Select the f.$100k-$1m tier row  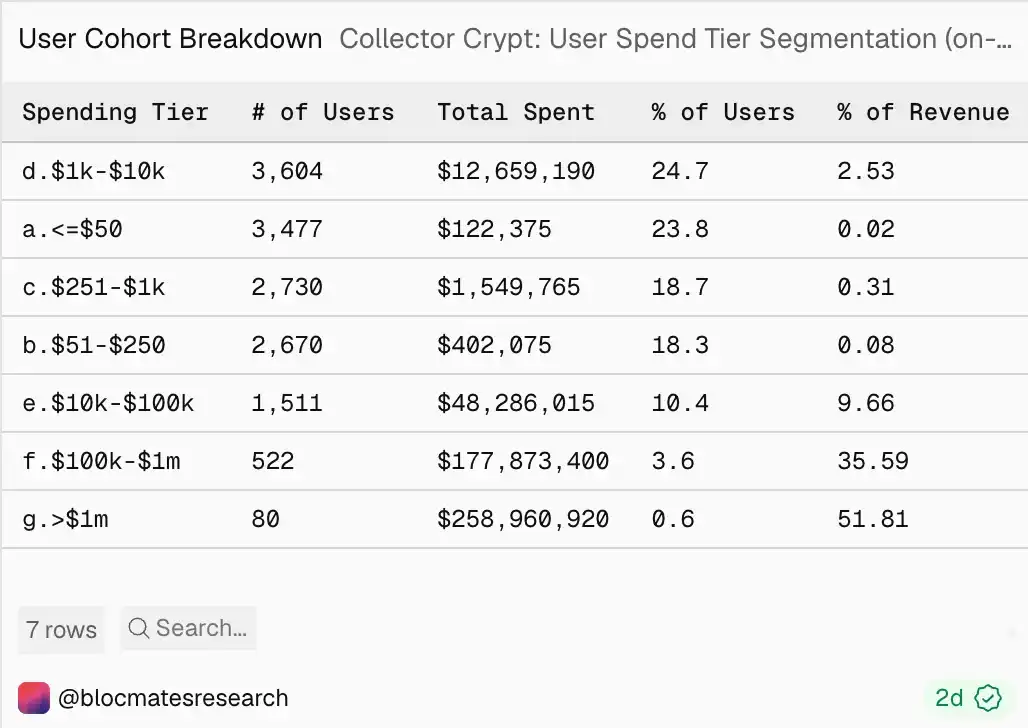[514, 461]
